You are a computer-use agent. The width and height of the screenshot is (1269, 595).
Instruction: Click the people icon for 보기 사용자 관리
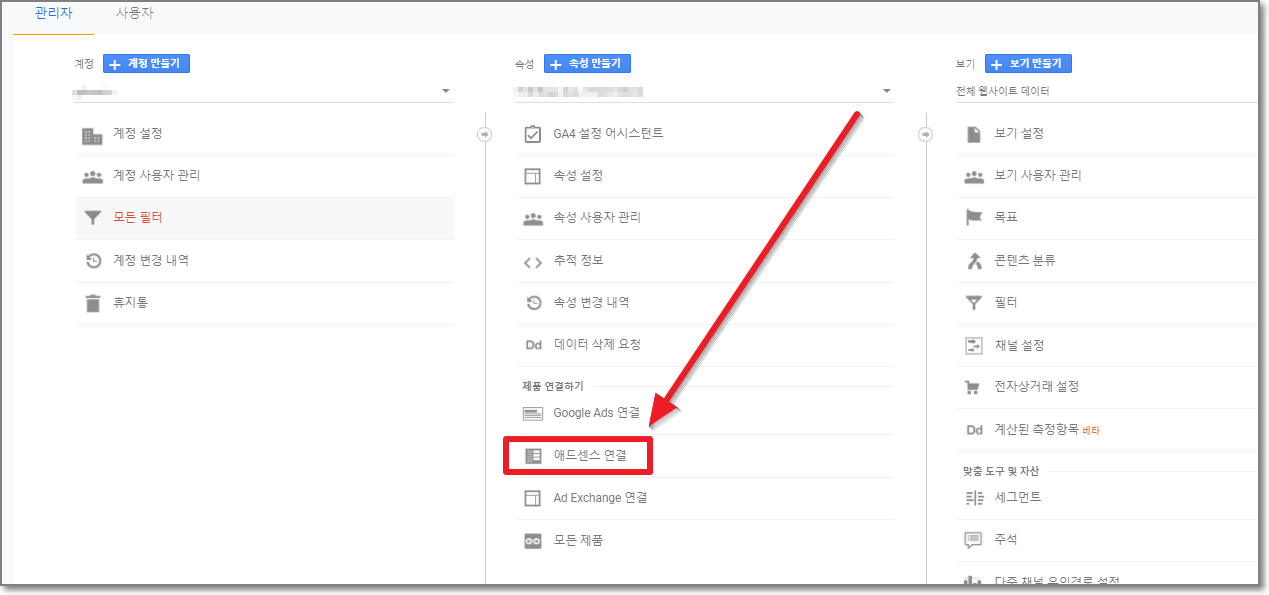click(974, 177)
